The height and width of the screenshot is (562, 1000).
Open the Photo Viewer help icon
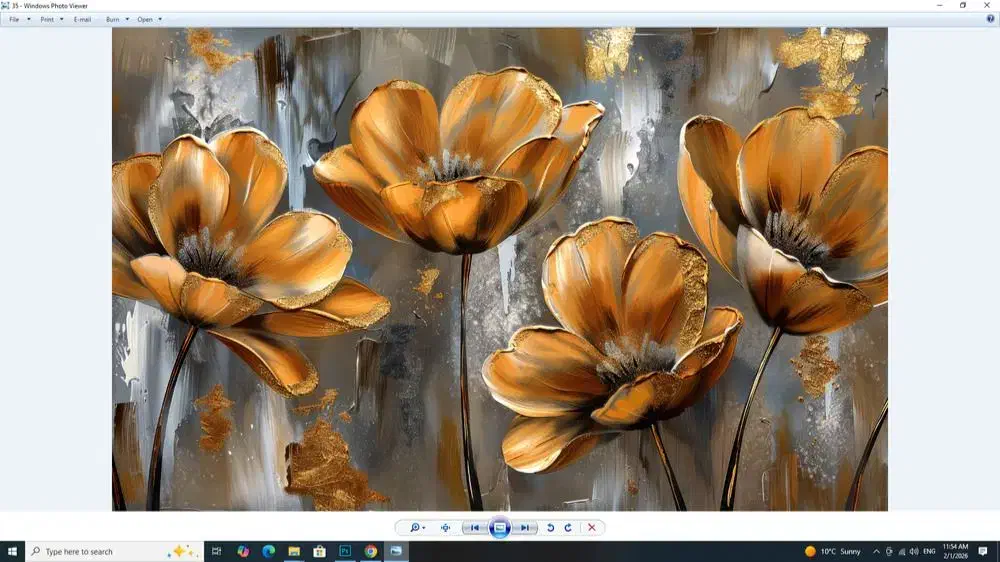point(990,19)
